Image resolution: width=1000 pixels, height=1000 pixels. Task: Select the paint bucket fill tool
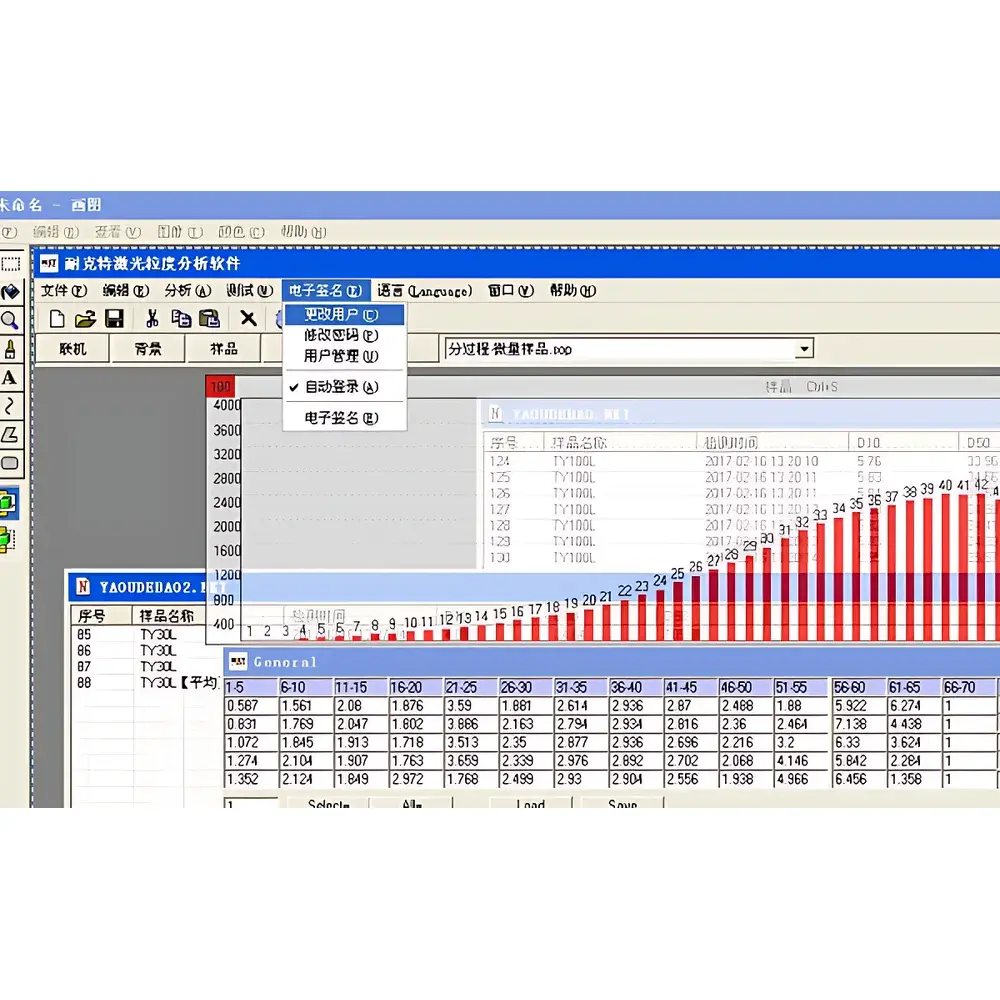pyautogui.click(x=11, y=291)
